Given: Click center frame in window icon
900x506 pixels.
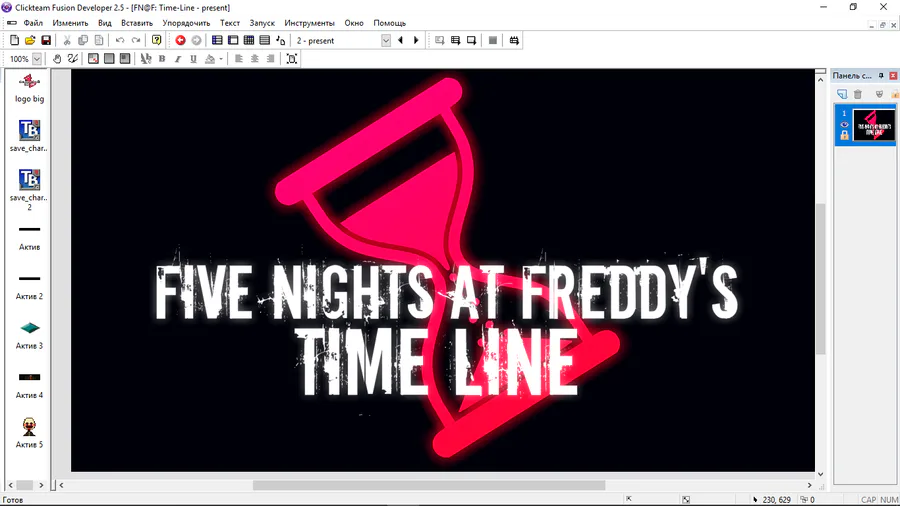Looking at the screenshot, I should pyautogui.click(x=292, y=59).
